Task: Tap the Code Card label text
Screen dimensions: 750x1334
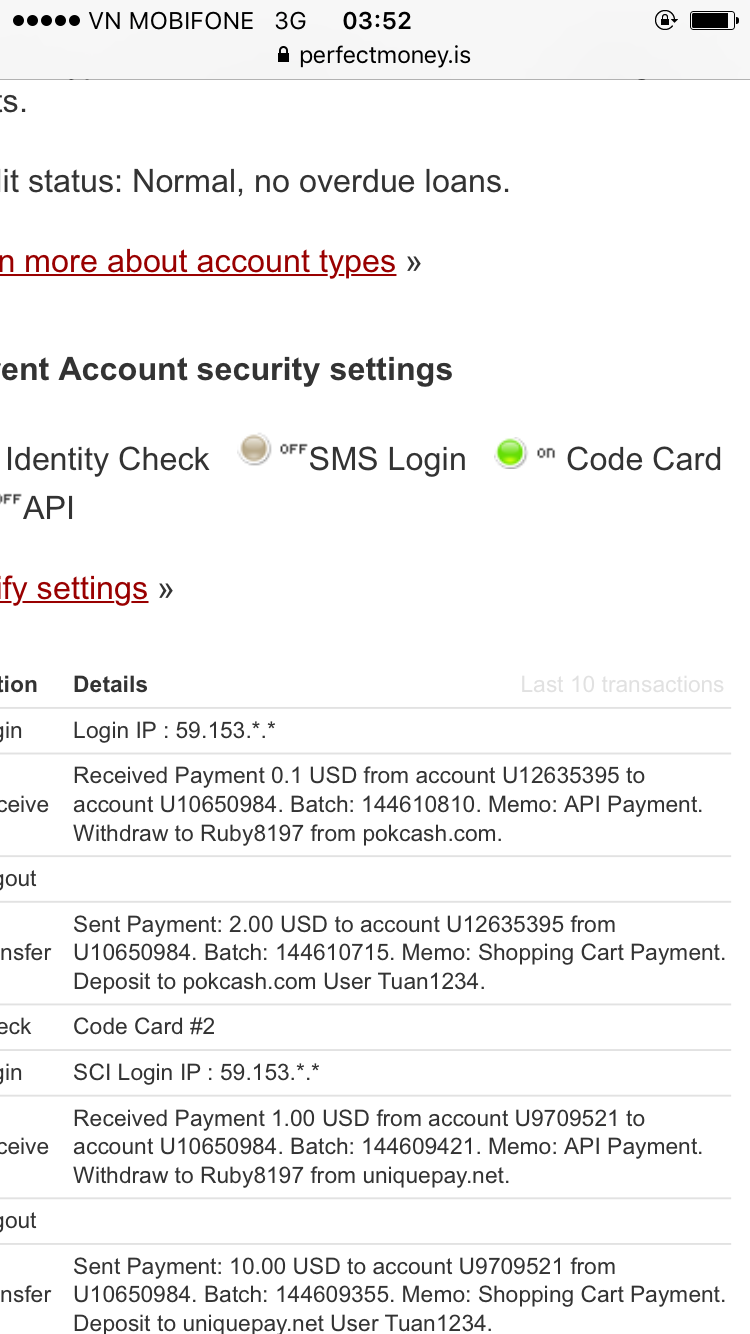Action: (x=643, y=459)
